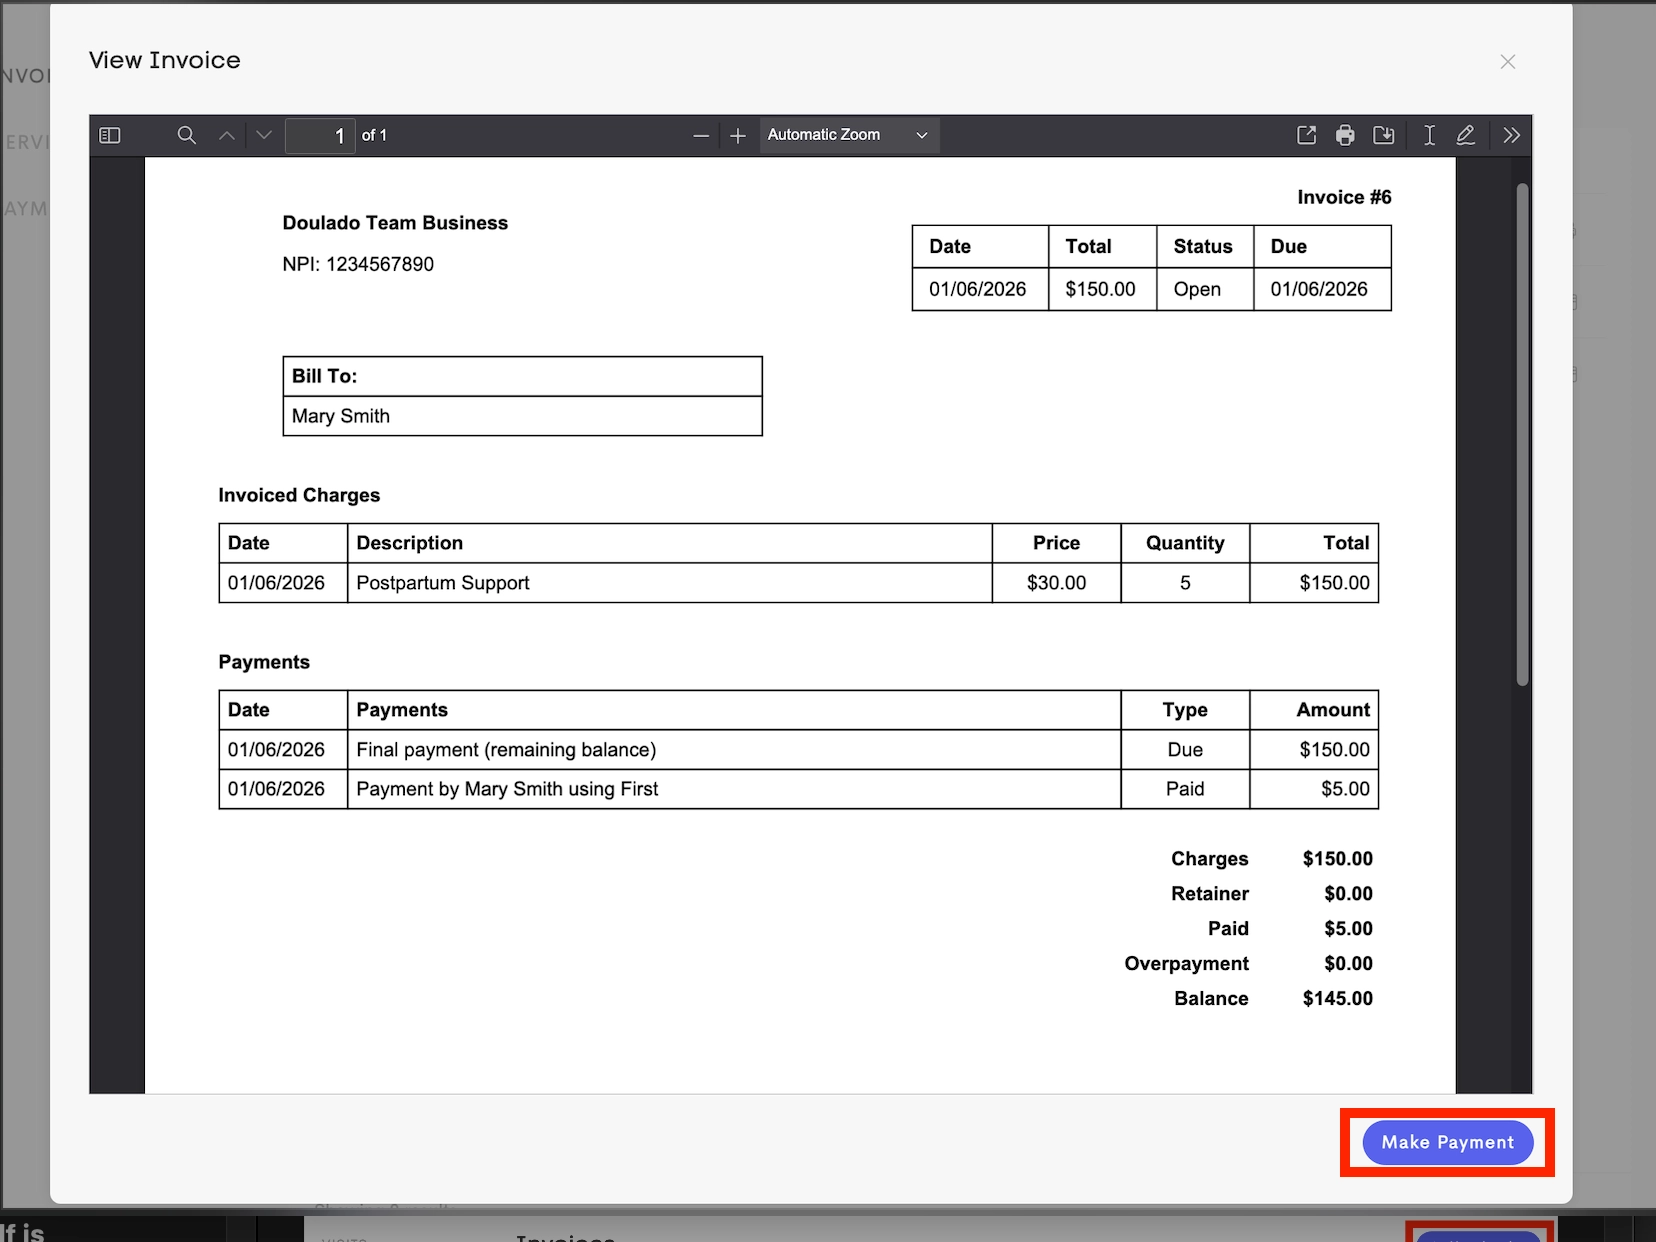Image resolution: width=1656 pixels, height=1242 pixels.
Task: Go to previous page arrow
Action: [x=227, y=135]
